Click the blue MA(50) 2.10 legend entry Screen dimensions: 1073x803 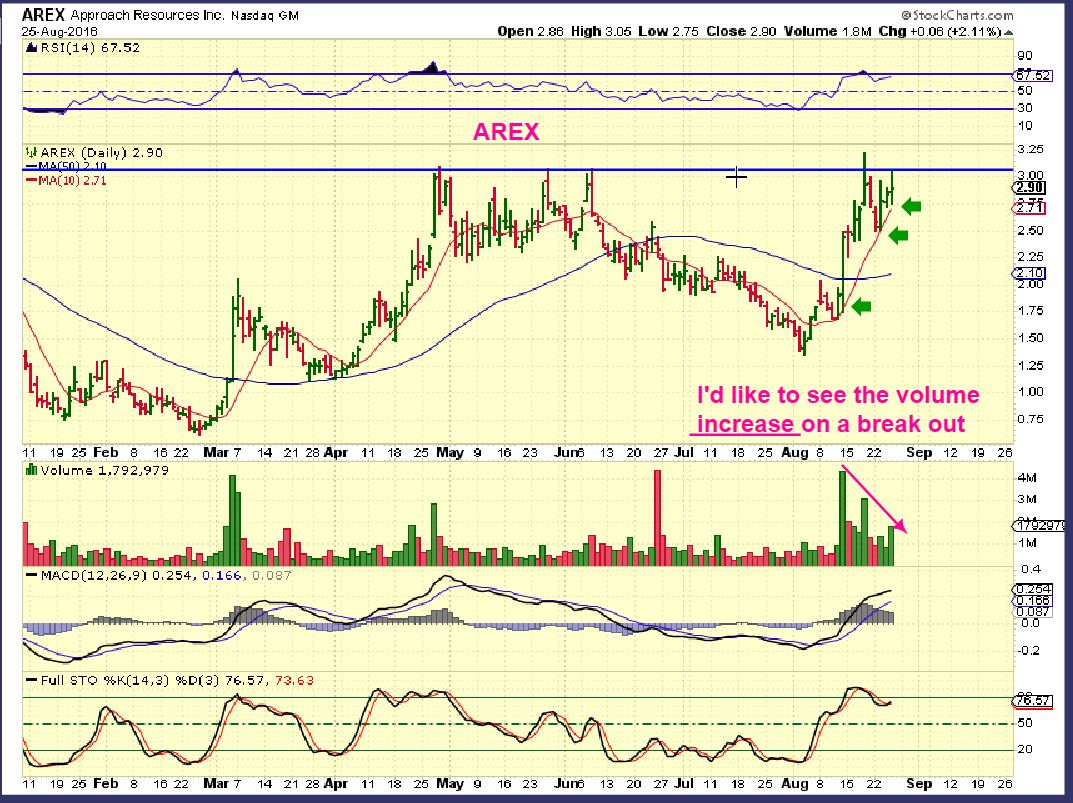point(66,166)
